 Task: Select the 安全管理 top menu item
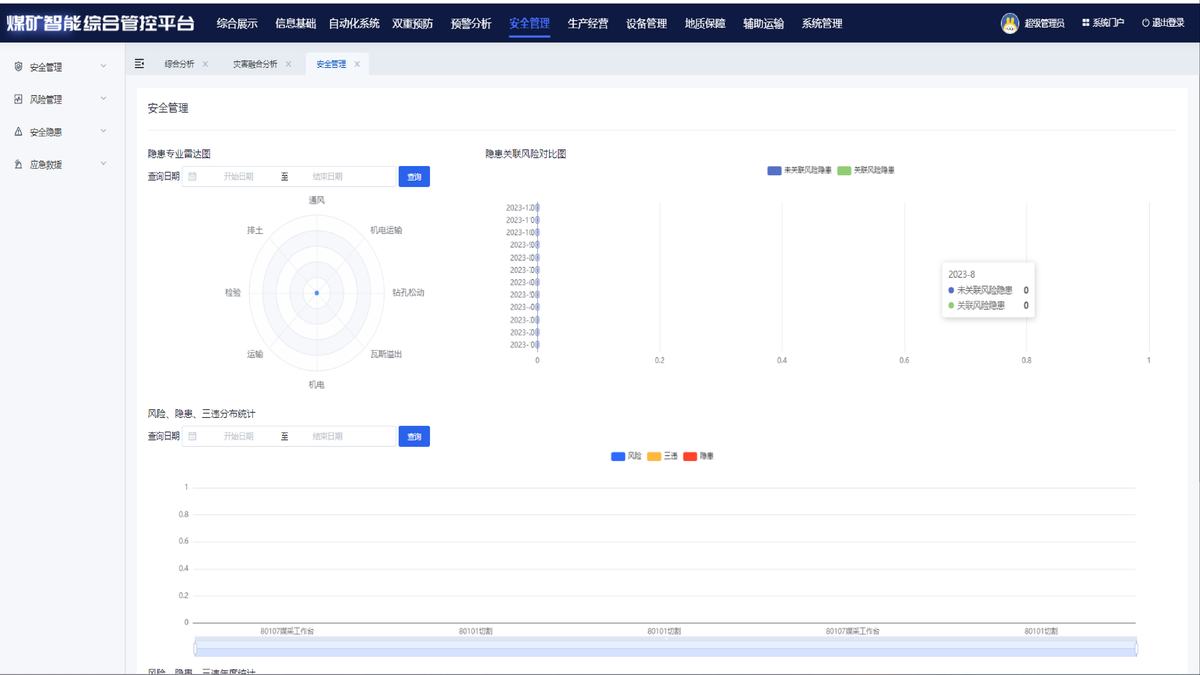(529, 23)
